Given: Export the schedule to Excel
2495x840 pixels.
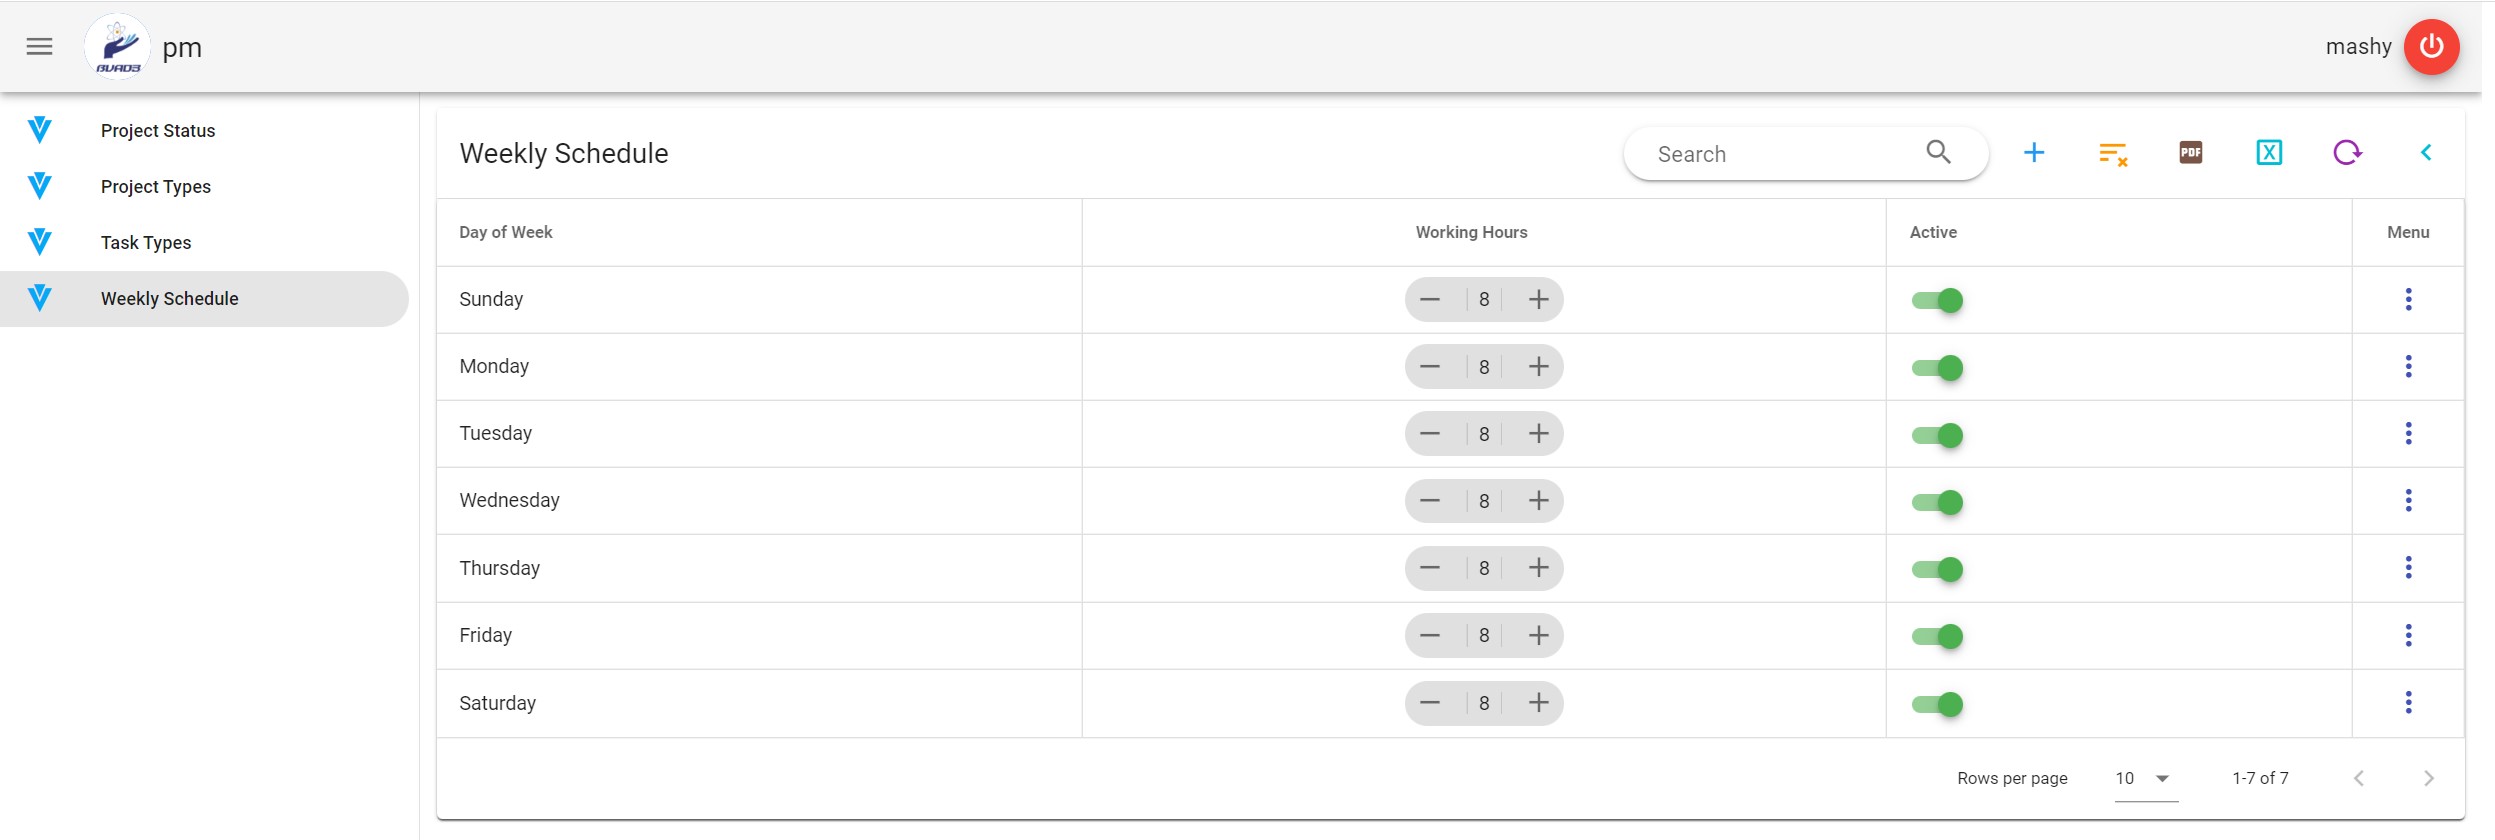Looking at the screenshot, I should 2268,153.
